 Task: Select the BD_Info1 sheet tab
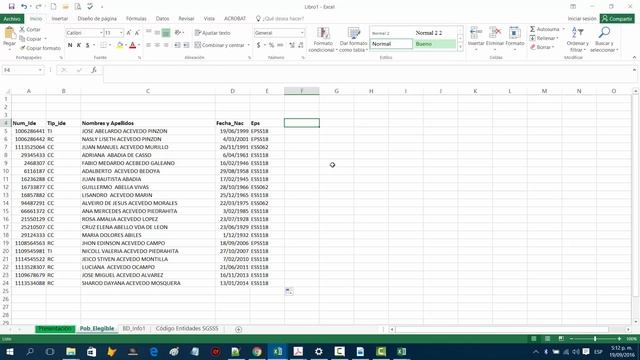click(134, 329)
